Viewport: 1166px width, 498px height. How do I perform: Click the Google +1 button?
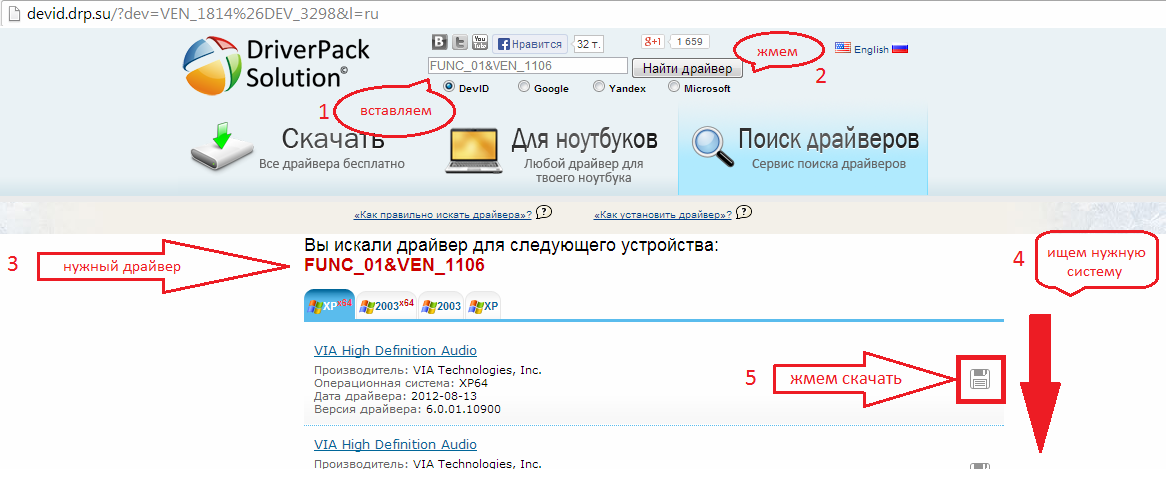coord(652,41)
